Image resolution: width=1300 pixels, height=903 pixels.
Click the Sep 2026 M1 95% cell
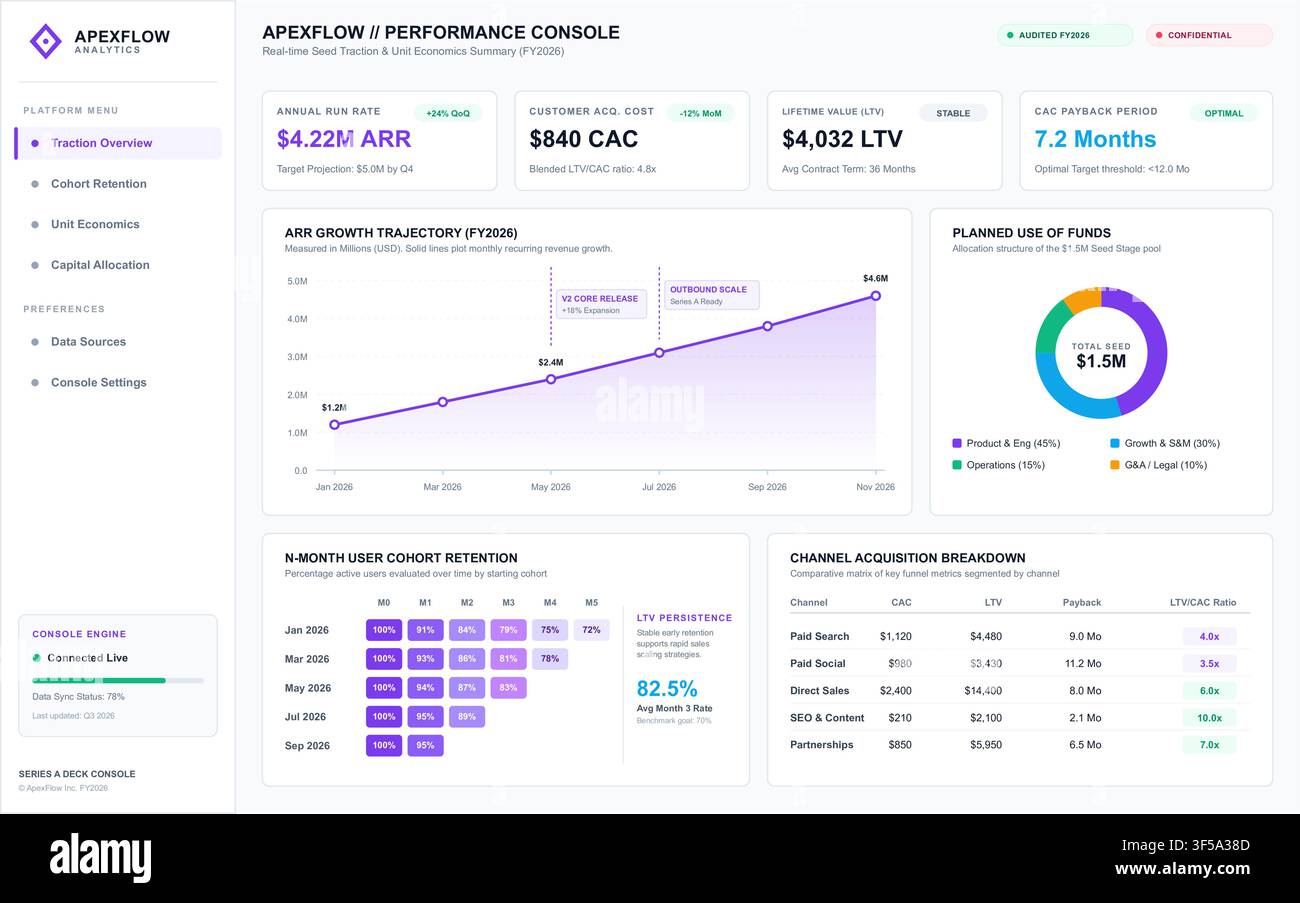pos(425,746)
